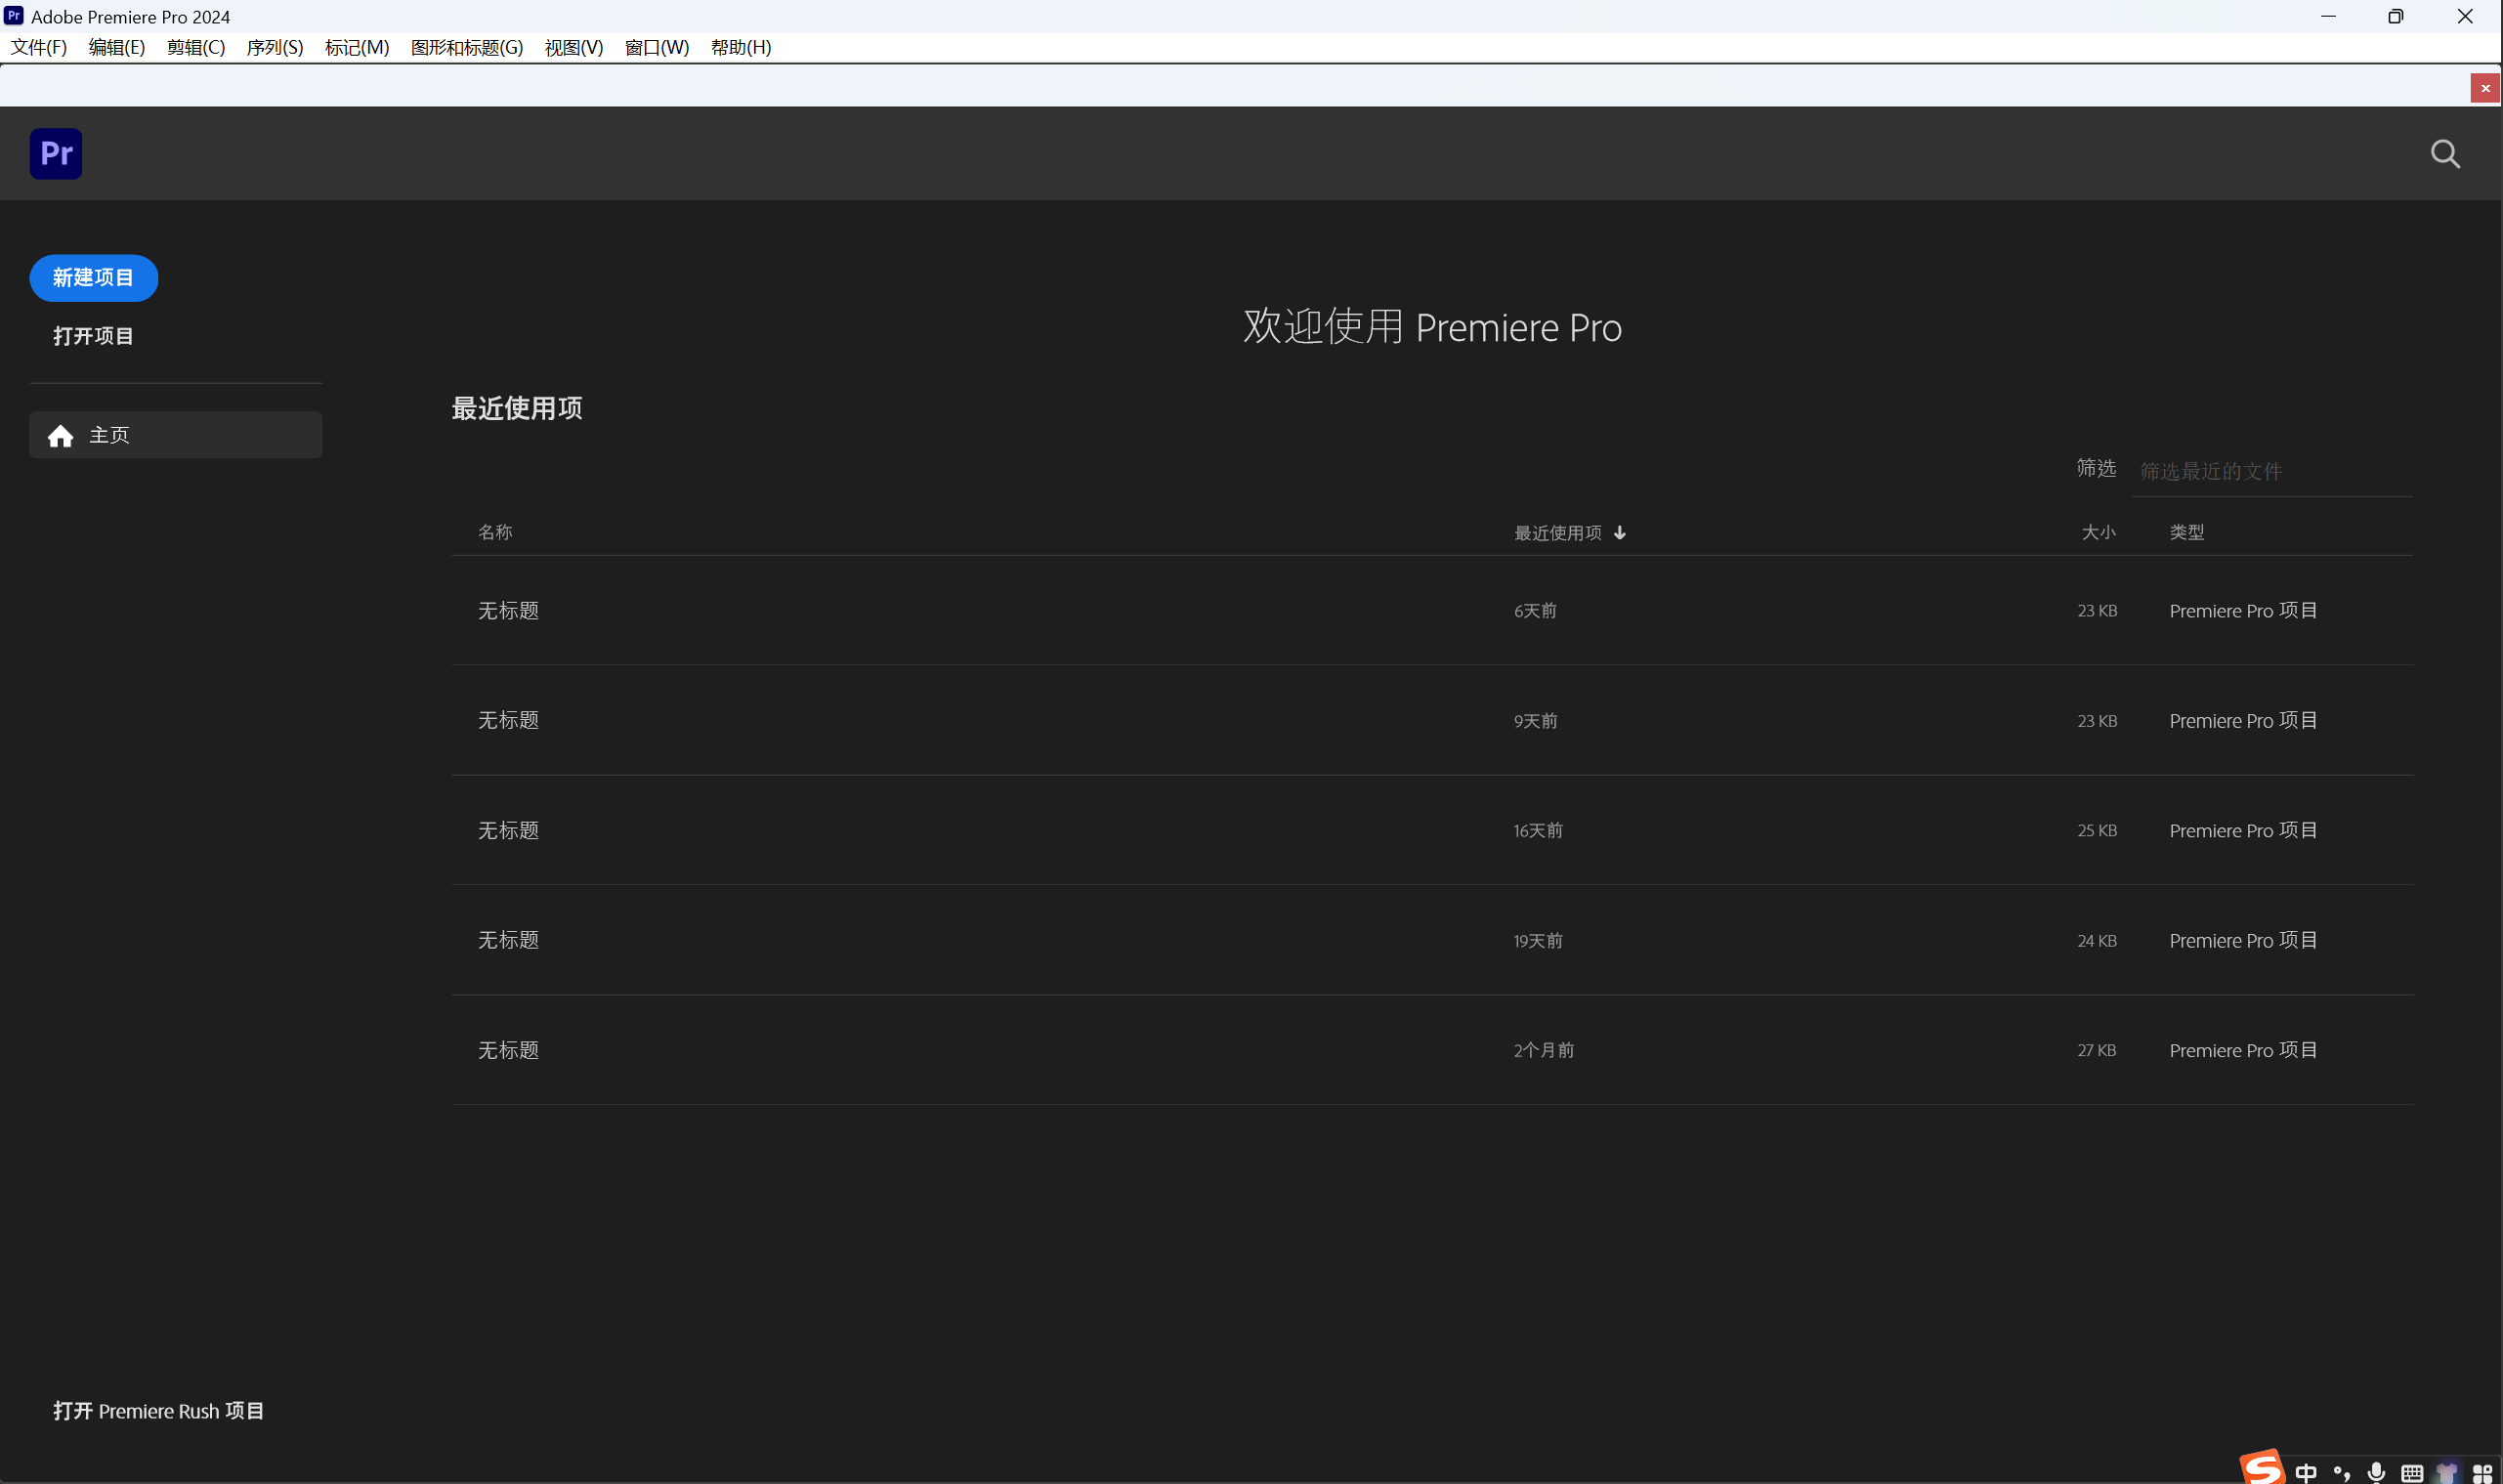
Task: Sort by the 大小 column header
Action: [x=2098, y=532]
